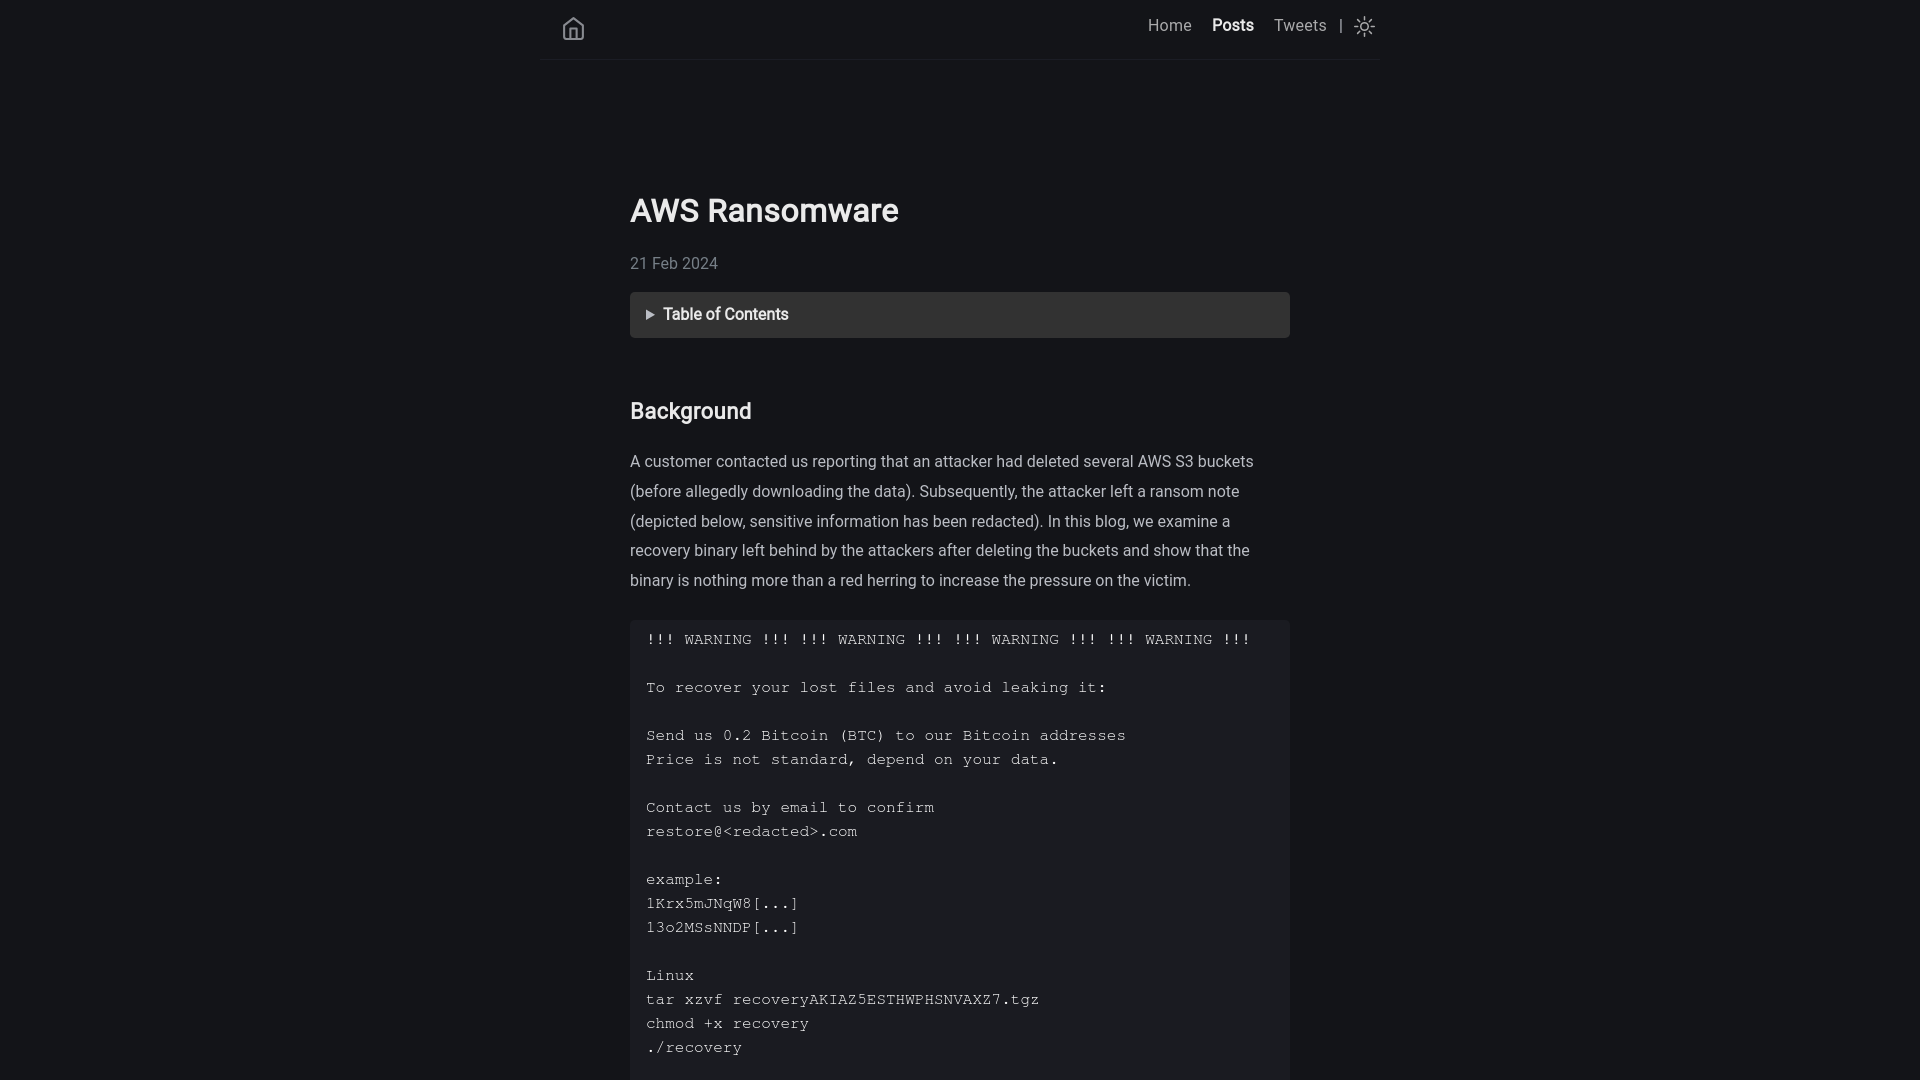Select the date 21 Feb 2024
Screen dimensions: 1920x1080
(x=674, y=264)
